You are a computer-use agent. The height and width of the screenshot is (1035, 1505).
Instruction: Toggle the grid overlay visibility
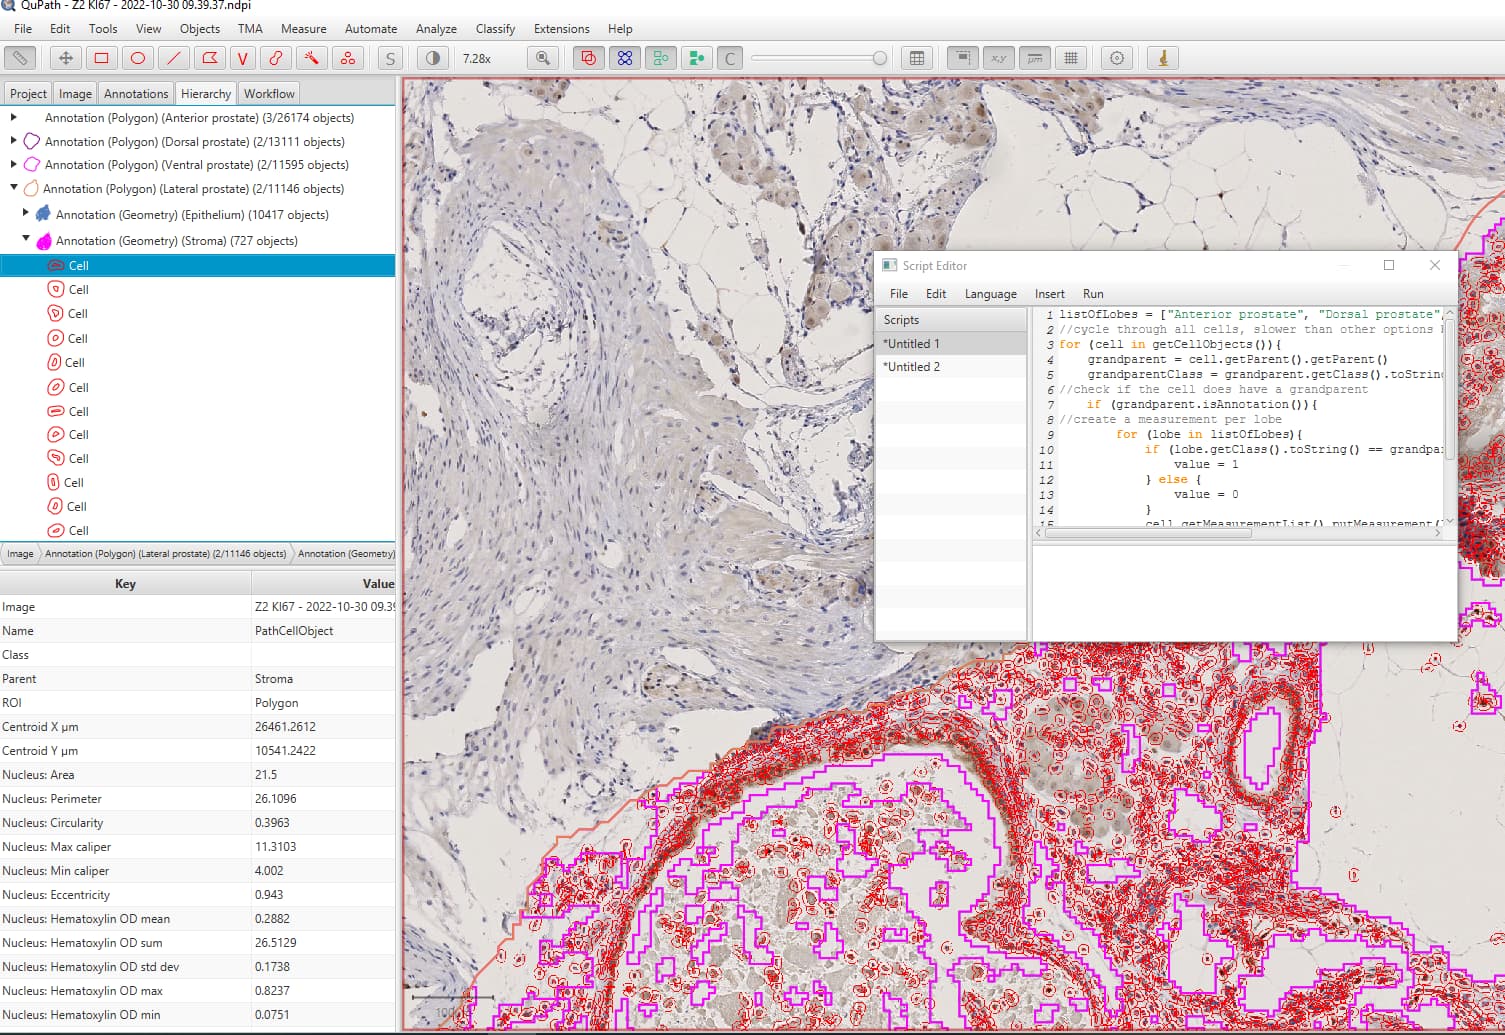[1071, 58]
